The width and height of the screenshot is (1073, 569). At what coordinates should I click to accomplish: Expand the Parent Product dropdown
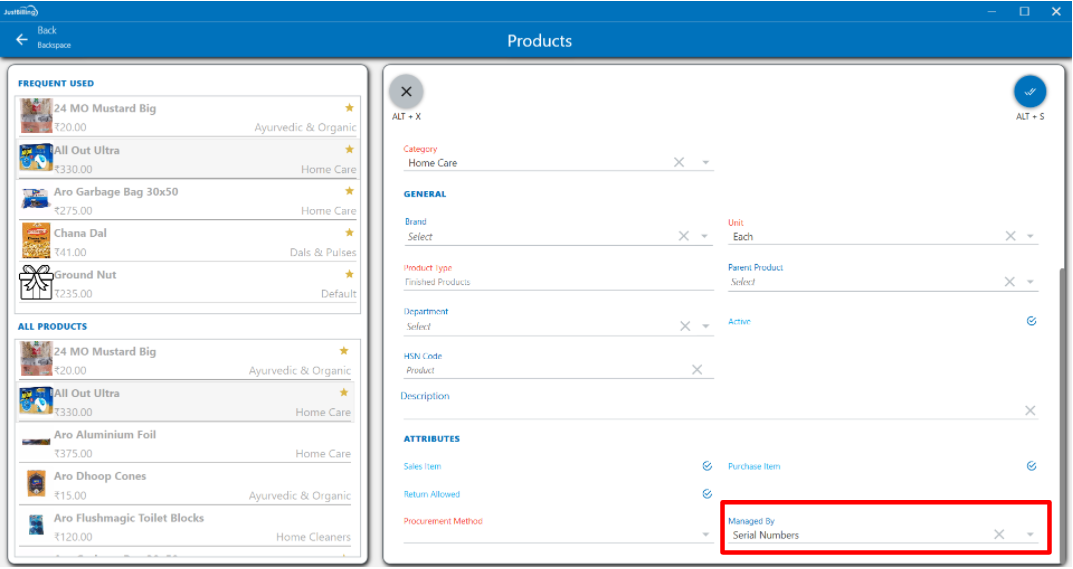(1030, 282)
